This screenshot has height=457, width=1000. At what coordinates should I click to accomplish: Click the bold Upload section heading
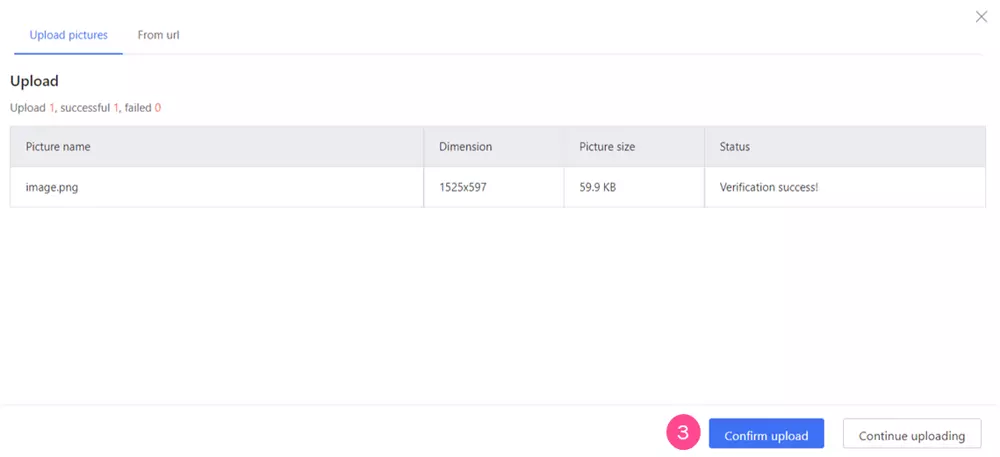point(34,81)
